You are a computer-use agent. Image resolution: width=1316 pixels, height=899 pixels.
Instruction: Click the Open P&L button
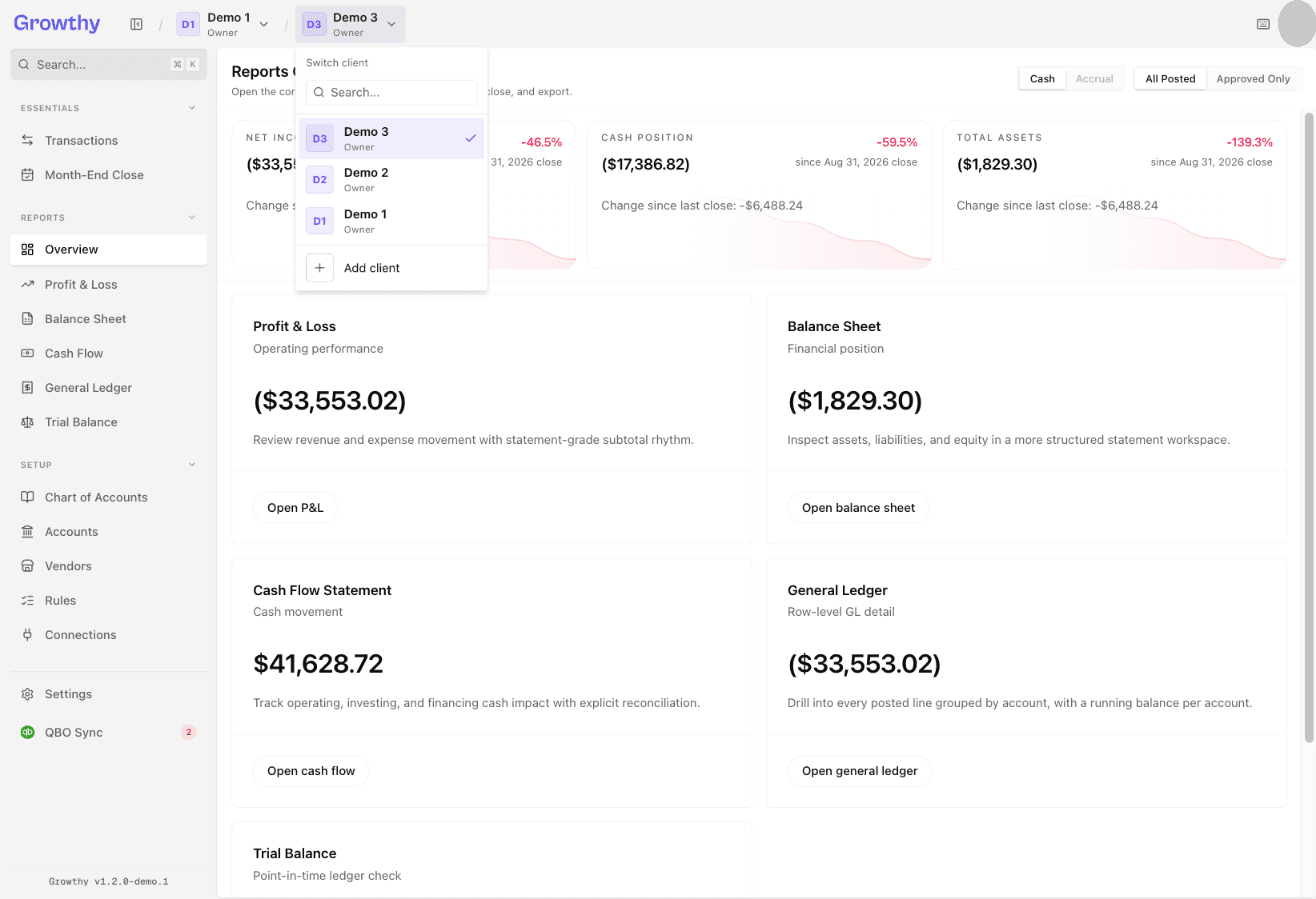(x=295, y=508)
